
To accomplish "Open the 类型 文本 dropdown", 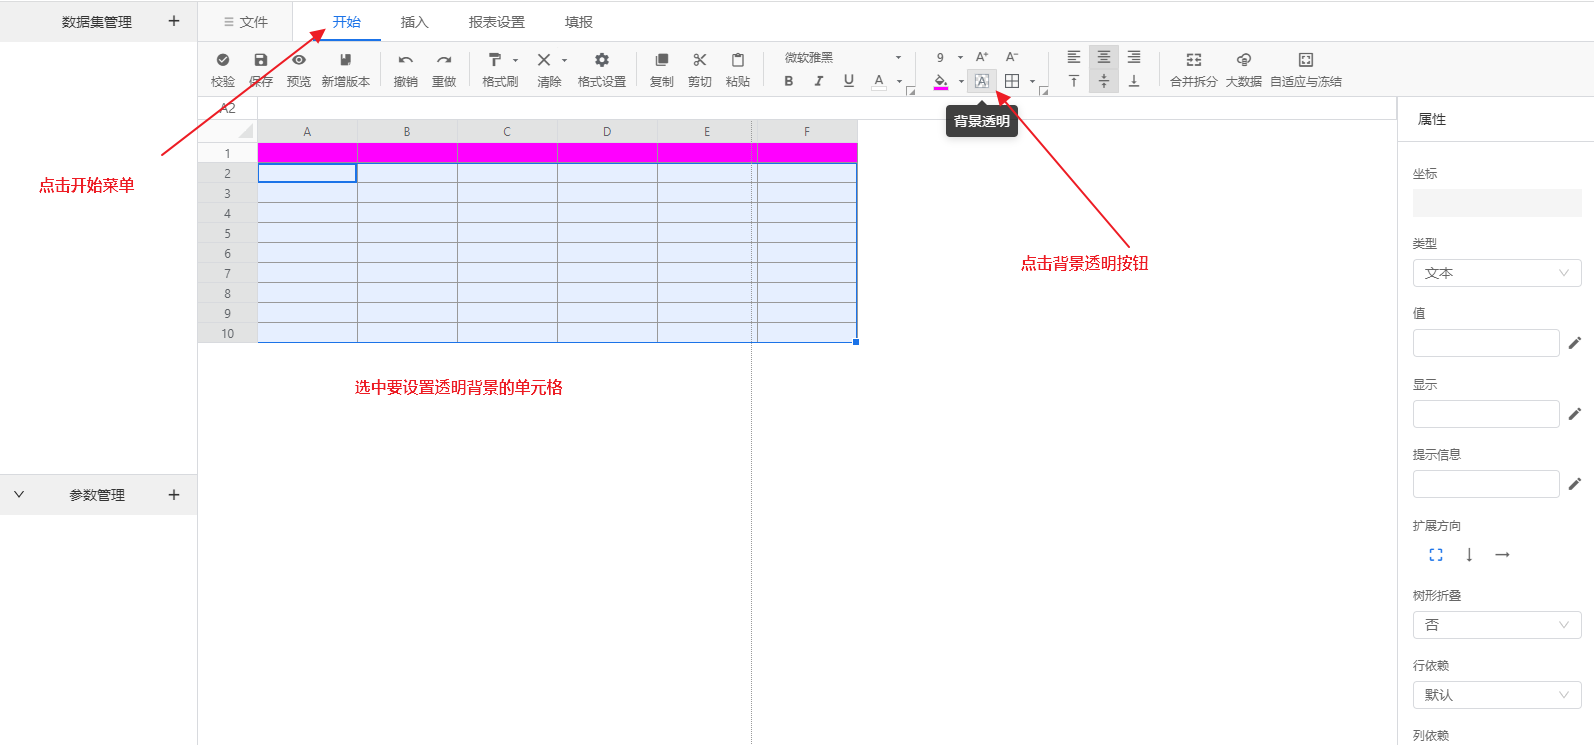I will tap(1497, 273).
